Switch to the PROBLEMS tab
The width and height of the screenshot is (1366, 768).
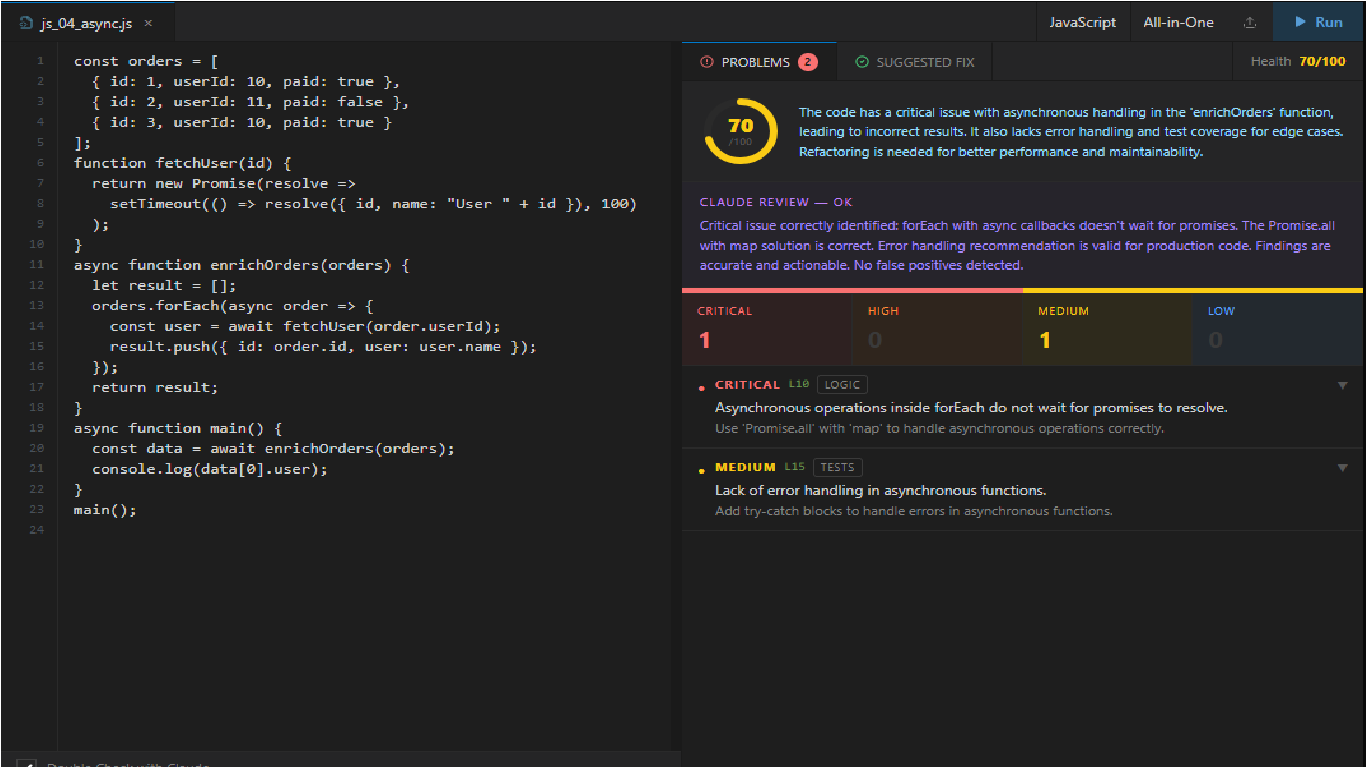pyautogui.click(x=759, y=62)
